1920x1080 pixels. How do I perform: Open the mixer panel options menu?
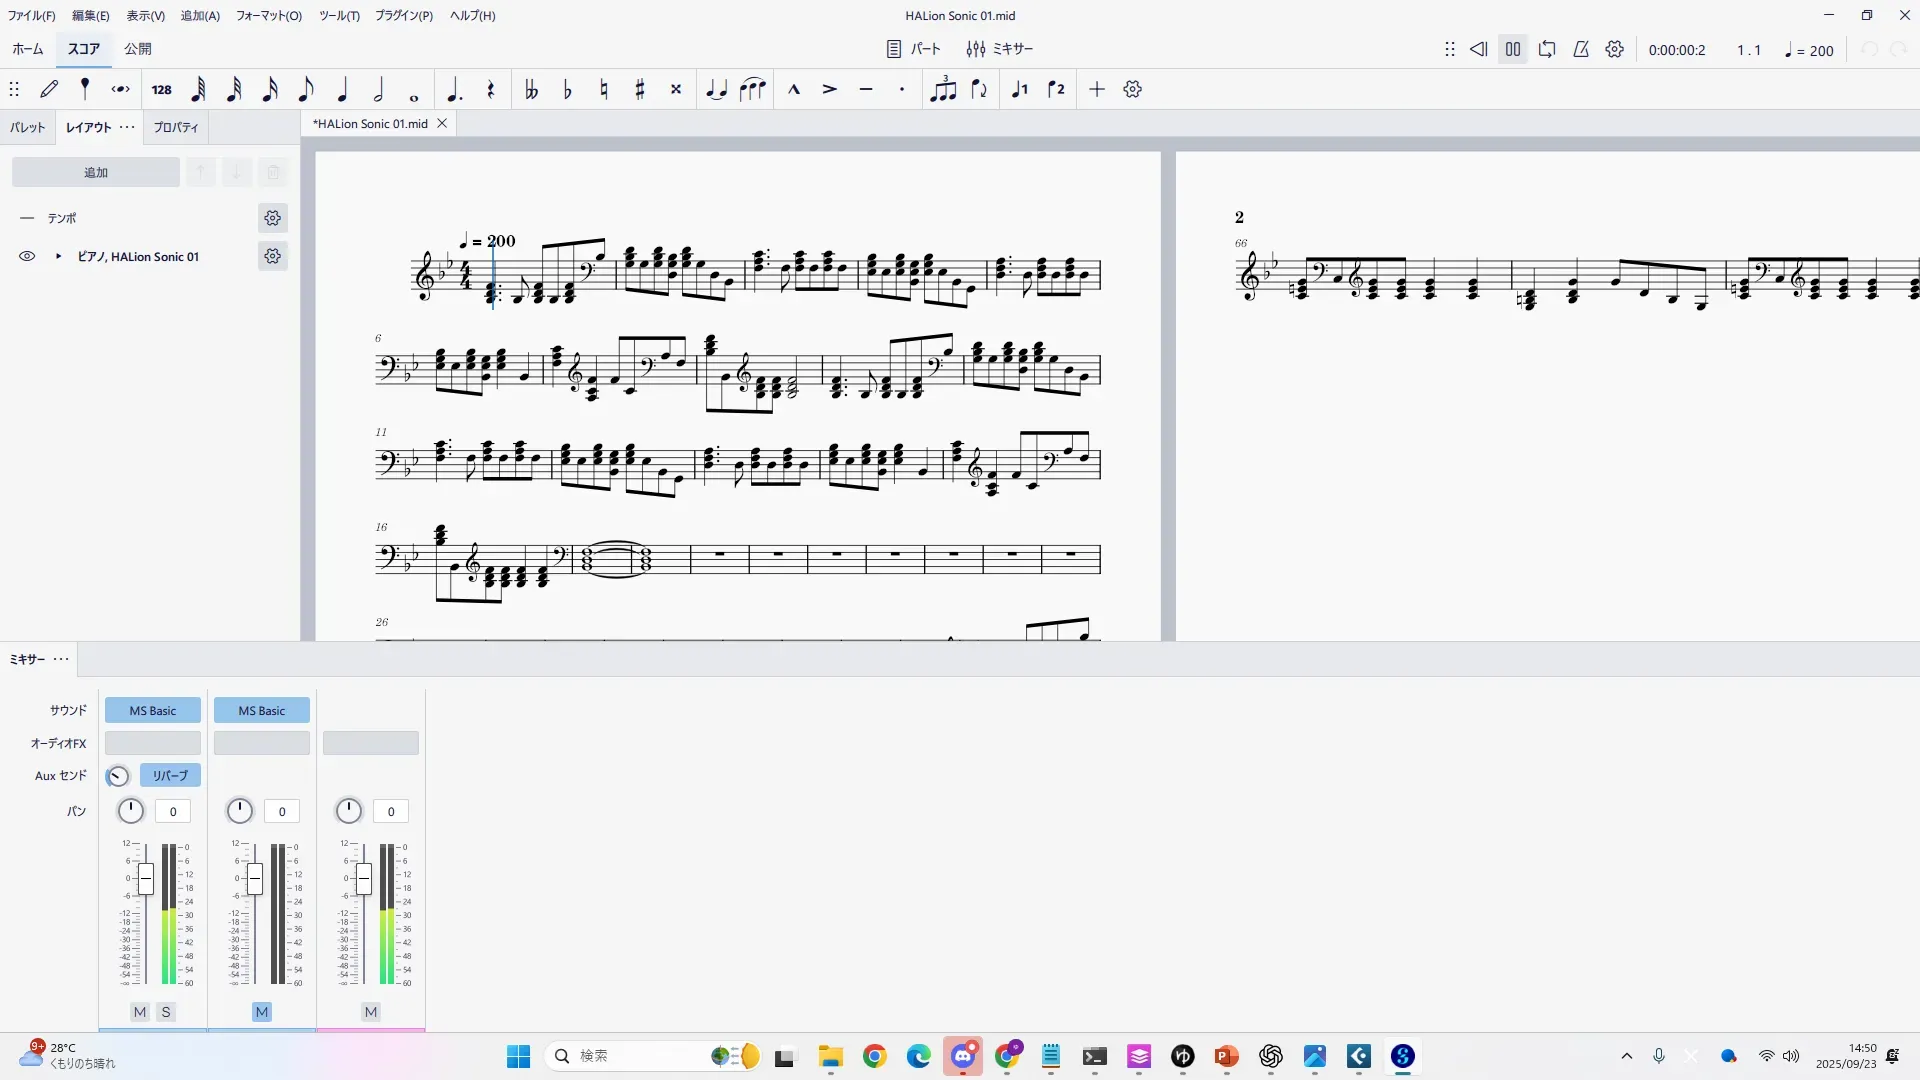61,659
